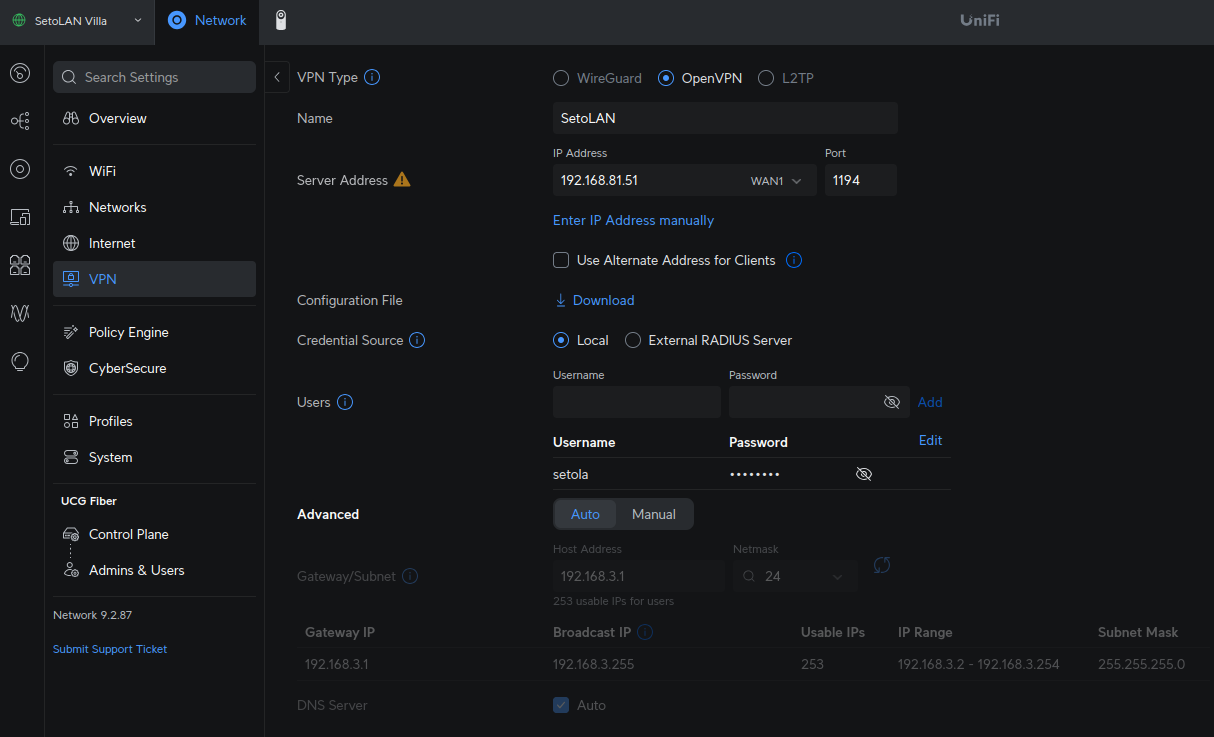This screenshot has height=737, width=1214.
Task: Open VPN settings
Action: [154, 279]
